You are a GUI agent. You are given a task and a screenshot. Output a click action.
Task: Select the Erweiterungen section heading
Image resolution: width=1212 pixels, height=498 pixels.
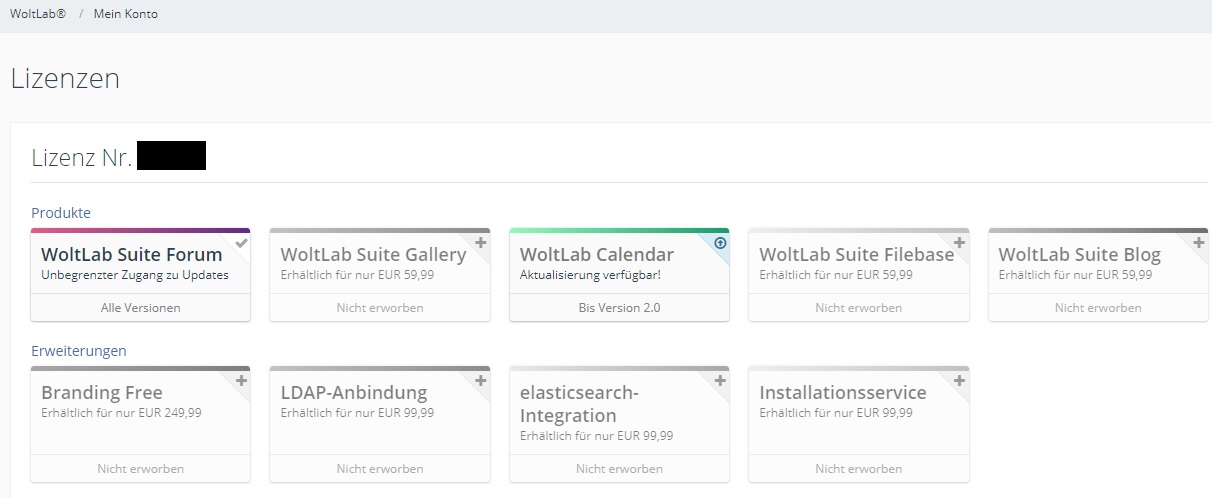point(79,351)
